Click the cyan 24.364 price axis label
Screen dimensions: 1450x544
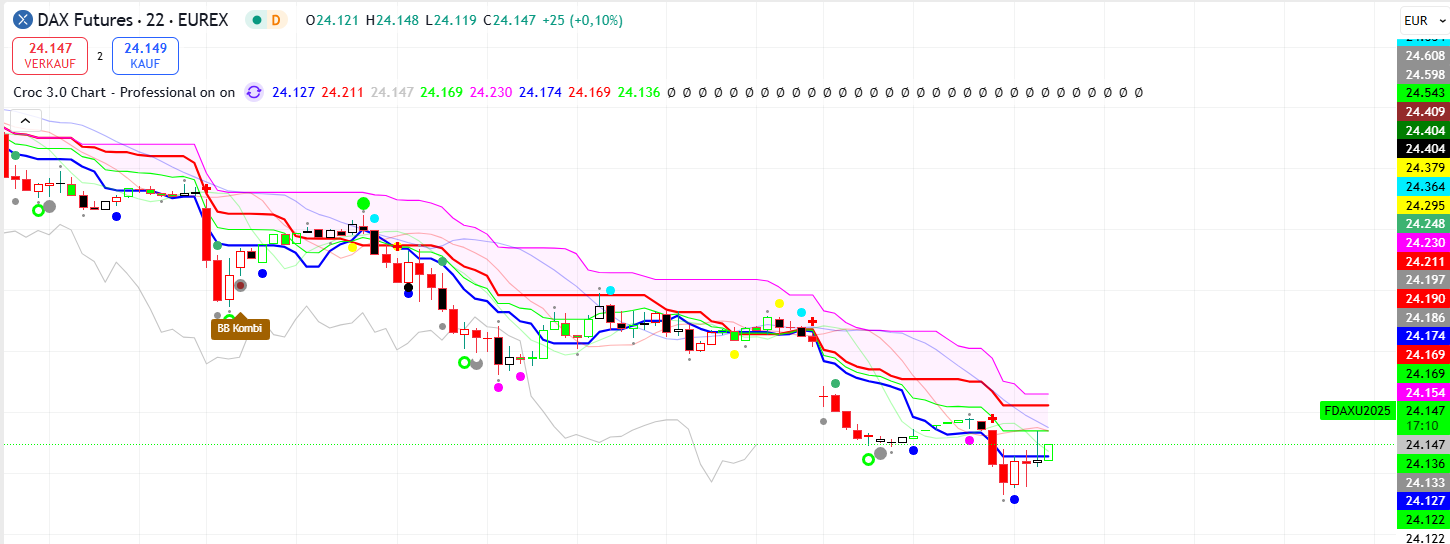(x=1424, y=186)
